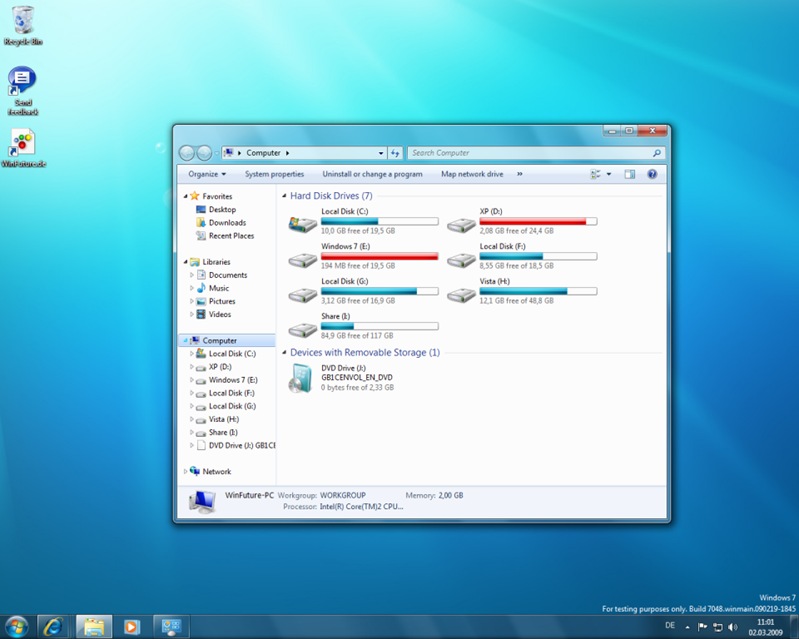Select the DVD Drive (J:) icon
The image size is (799, 639).
click(300, 378)
